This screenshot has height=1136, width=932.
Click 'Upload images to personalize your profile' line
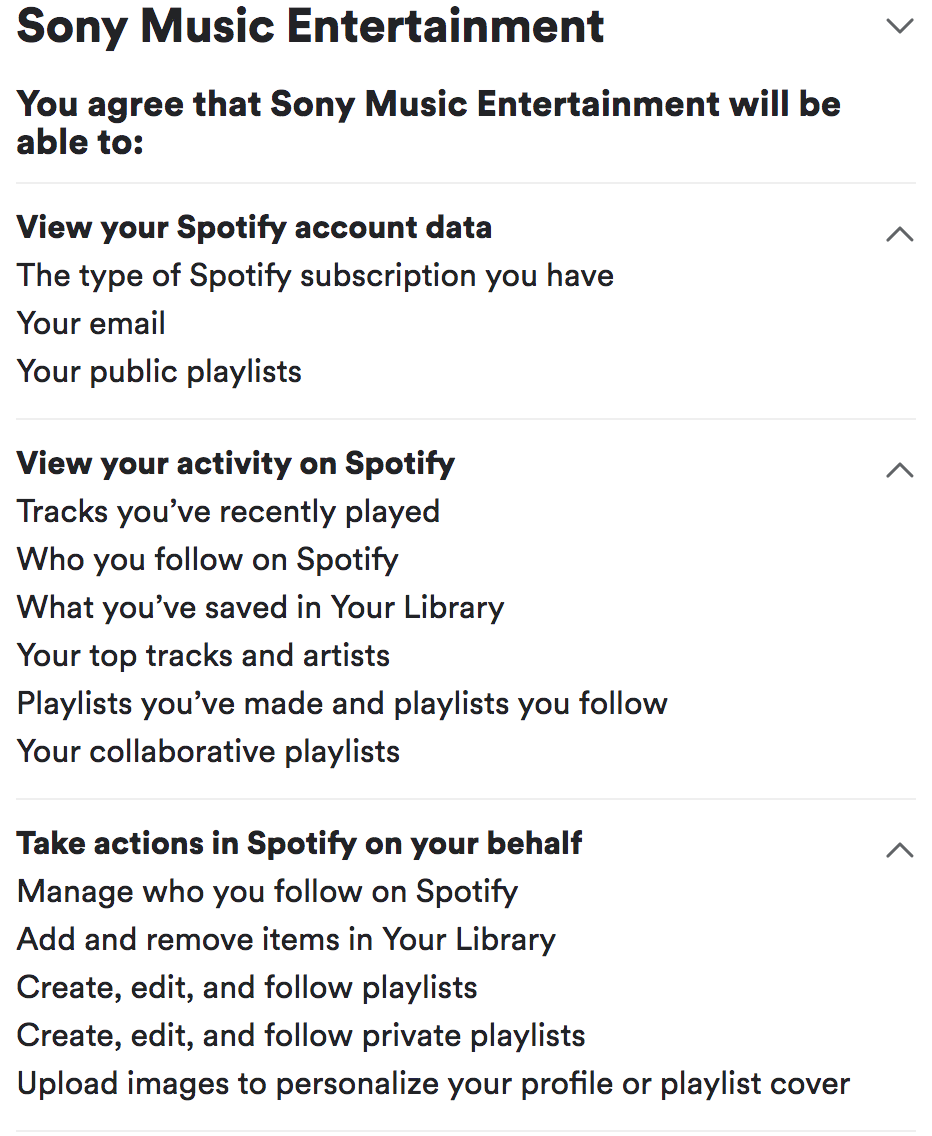click(433, 1084)
